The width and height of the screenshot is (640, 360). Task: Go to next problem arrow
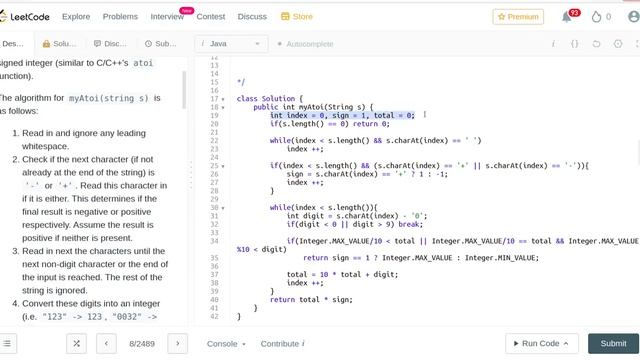point(178,344)
